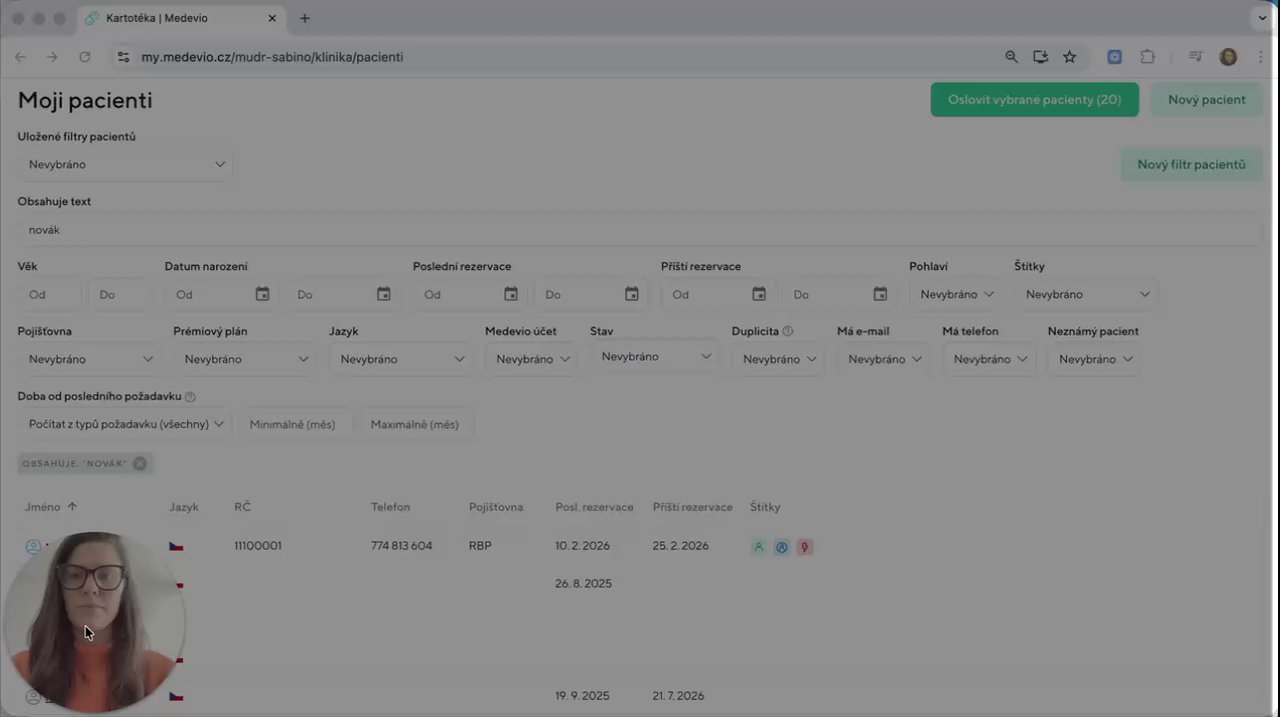Click the date 21. 7. 2026
The image size is (1280, 717).
pos(679,696)
